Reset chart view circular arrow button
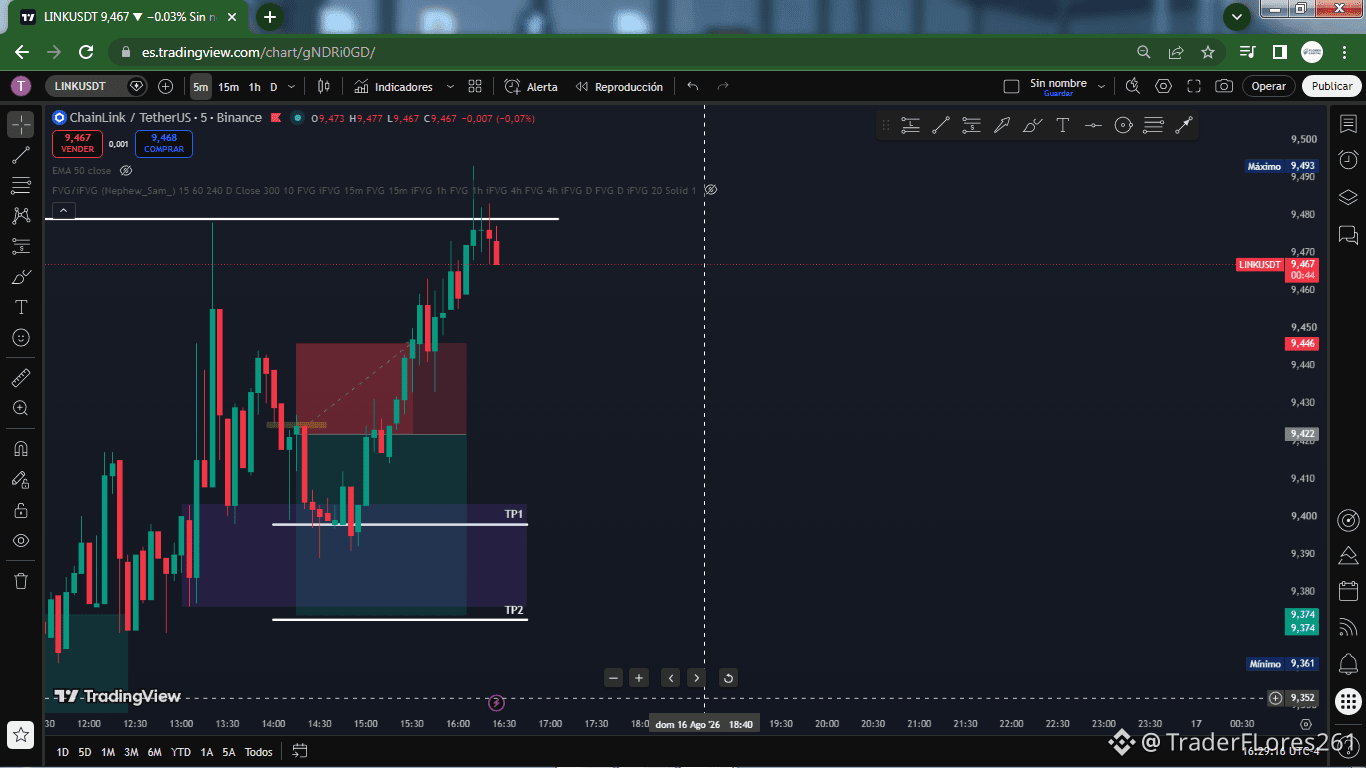This screenshot has width=1366, height=768. pyautogui.click(x=728, y=678)
